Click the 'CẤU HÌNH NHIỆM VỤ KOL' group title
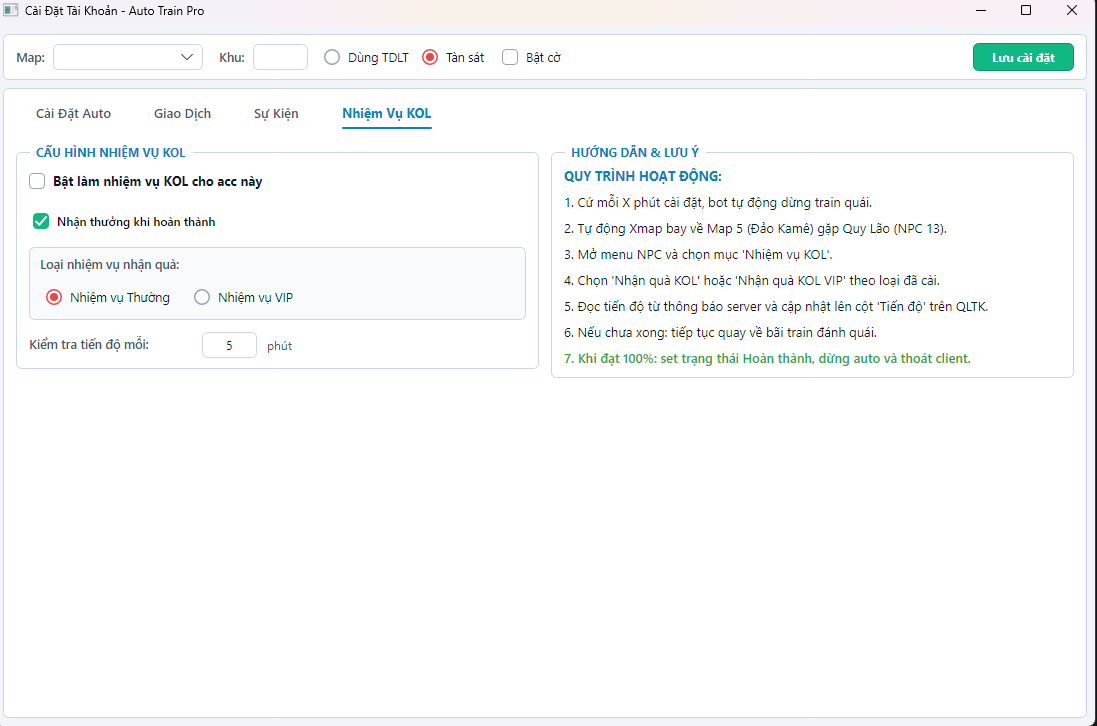Image resolution: width=1097 pixels, height=726 pixels. click(111, 152)
